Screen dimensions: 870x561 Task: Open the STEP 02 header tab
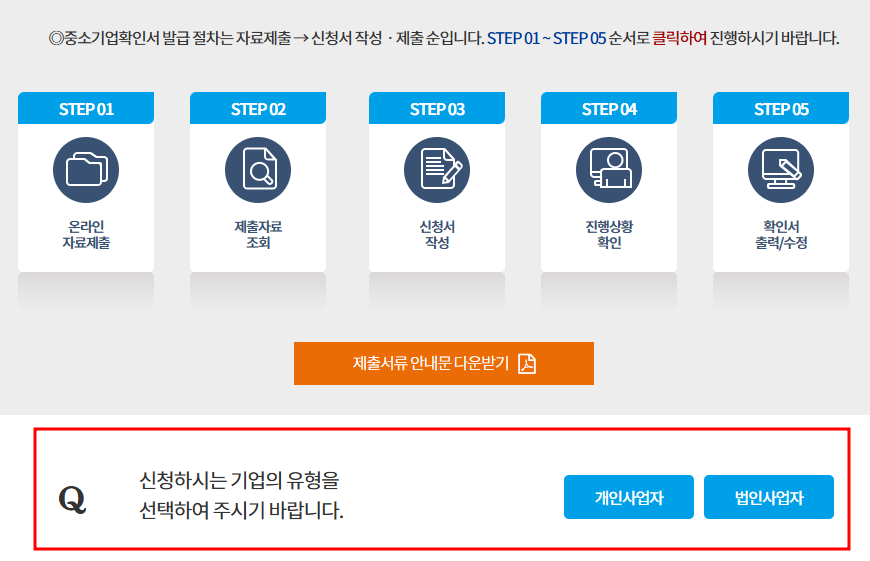(258, 108)
